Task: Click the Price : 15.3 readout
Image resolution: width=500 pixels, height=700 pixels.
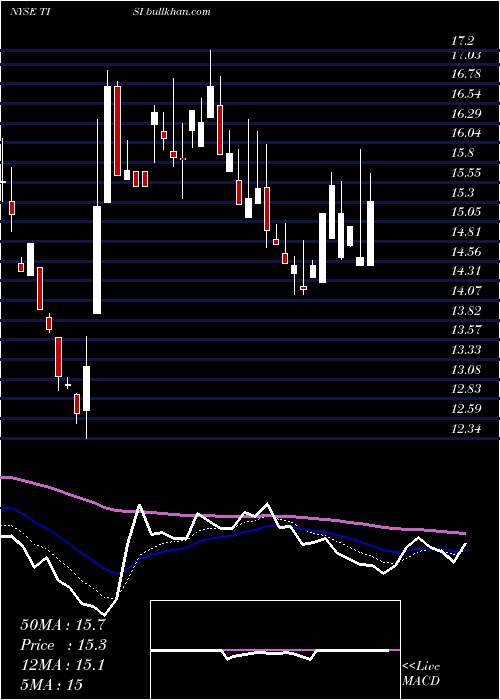Action: tap(63, 645)
